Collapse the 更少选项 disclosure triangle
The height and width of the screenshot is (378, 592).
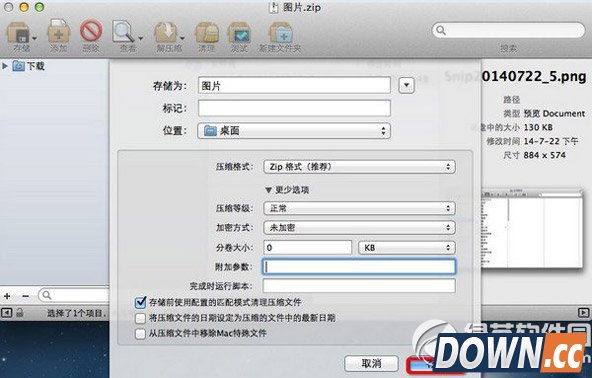pos(268,190)
